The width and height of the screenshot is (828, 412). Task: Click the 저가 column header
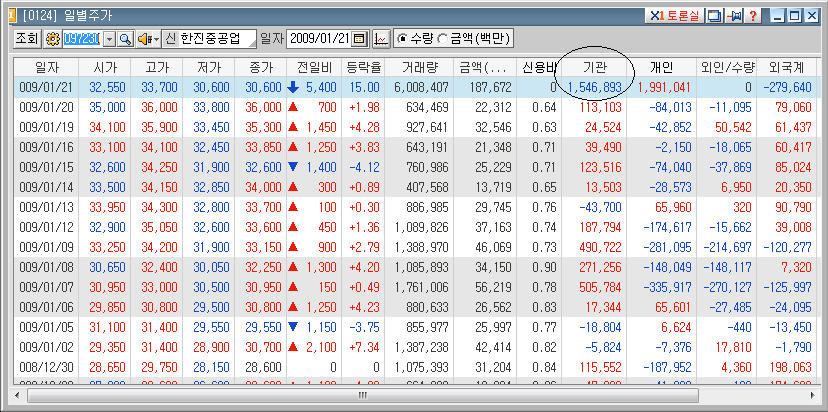point(208,67)
